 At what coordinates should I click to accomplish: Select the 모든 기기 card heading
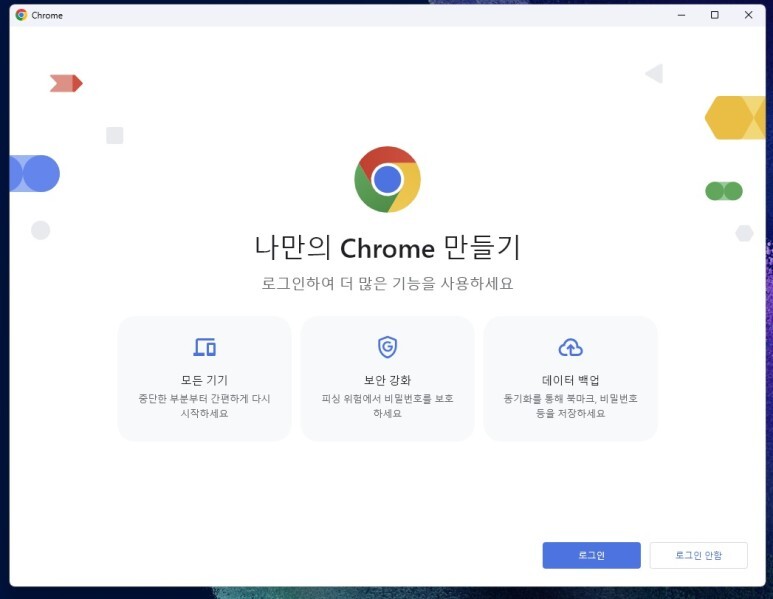point(204,380)
